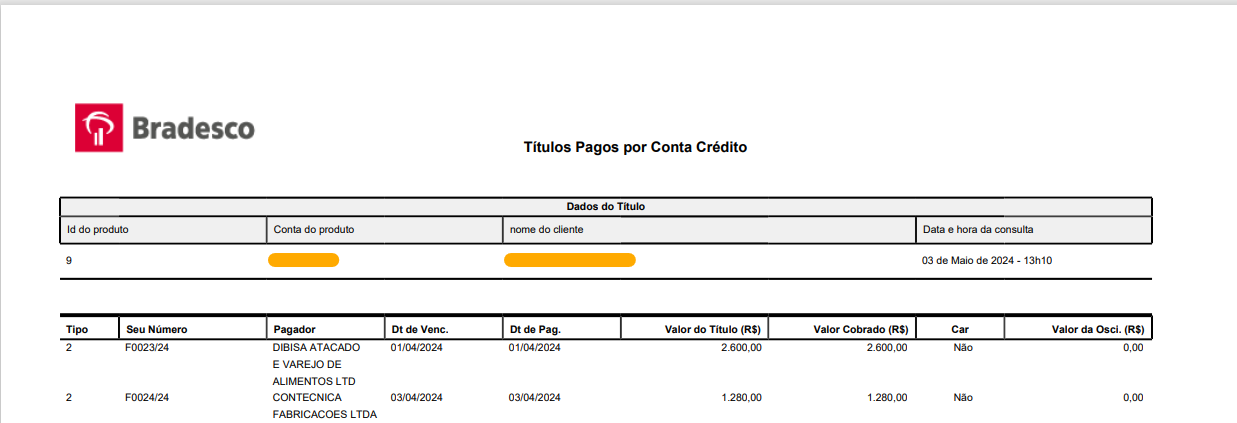Click the Valor Cobrado (R$) column header
Screen dimensions: 1237x423
pyautogui.click(x=860, y=329)
